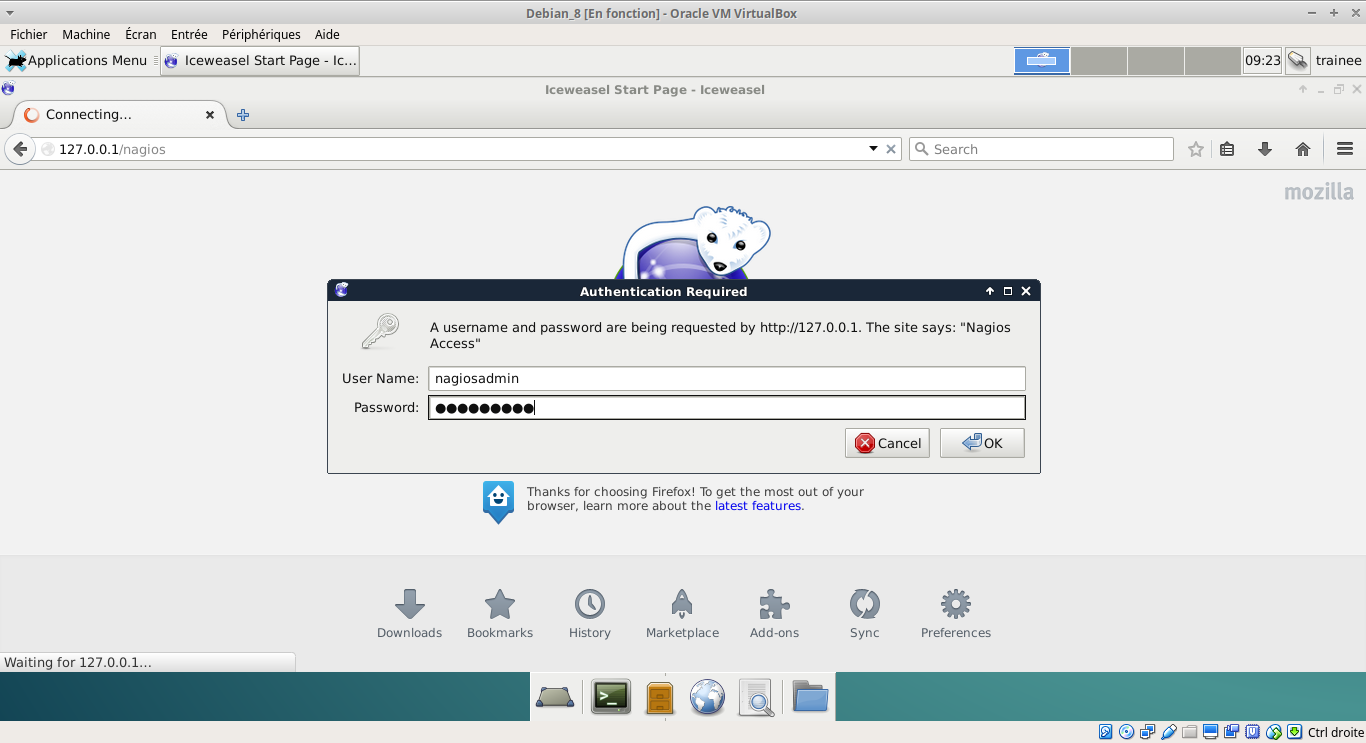The image size is (1366, 743).
Task: Click the Downloads icon on start page
Action: (x=409, y=613)
